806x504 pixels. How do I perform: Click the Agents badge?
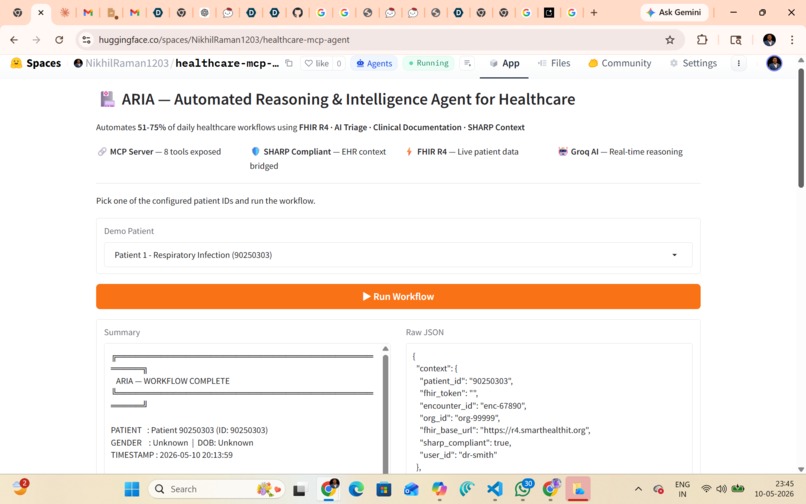point(374,63)
